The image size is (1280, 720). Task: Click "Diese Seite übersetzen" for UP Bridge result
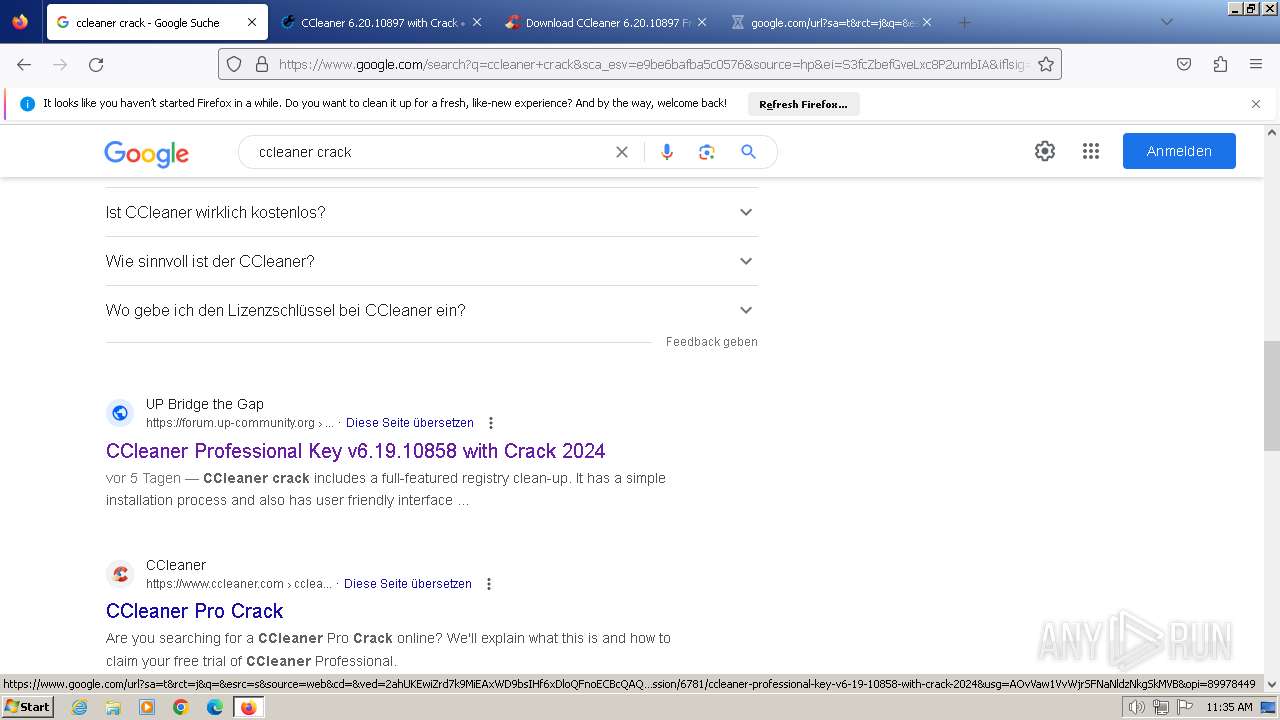(410, 423)
